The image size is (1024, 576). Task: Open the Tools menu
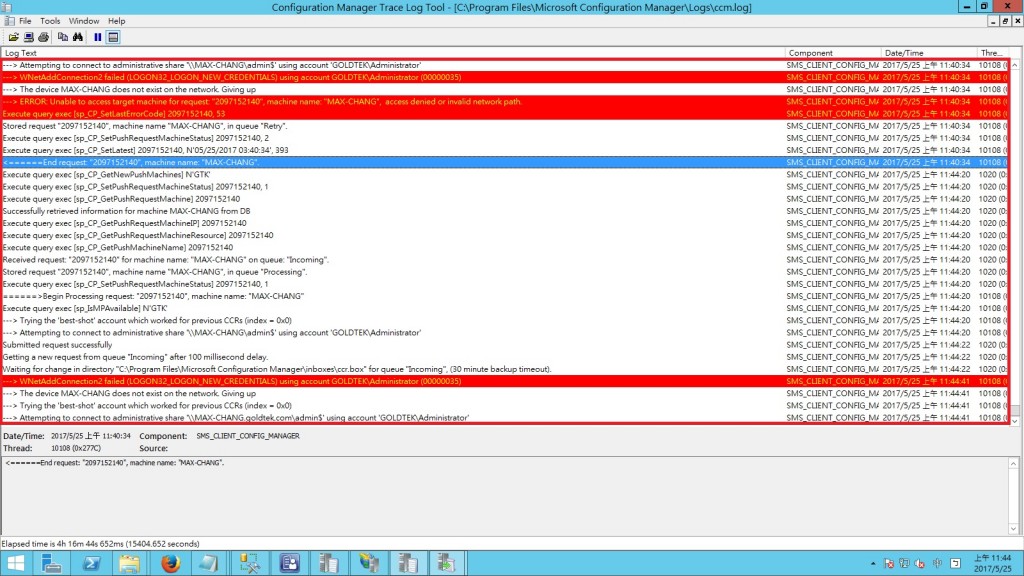tap(50, 21)
